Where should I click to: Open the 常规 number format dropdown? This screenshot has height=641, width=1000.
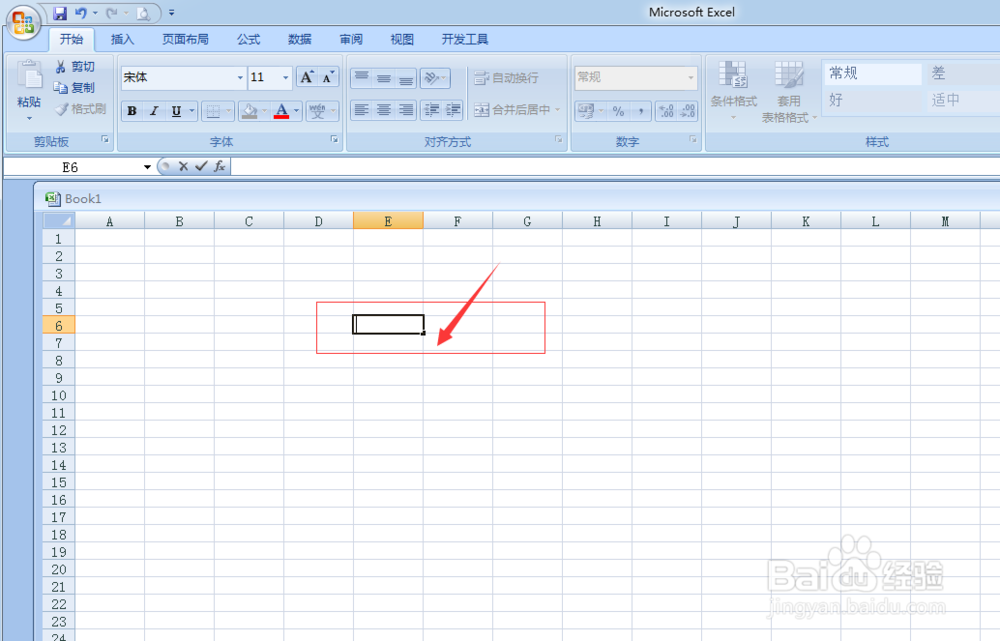click(691, 78)
